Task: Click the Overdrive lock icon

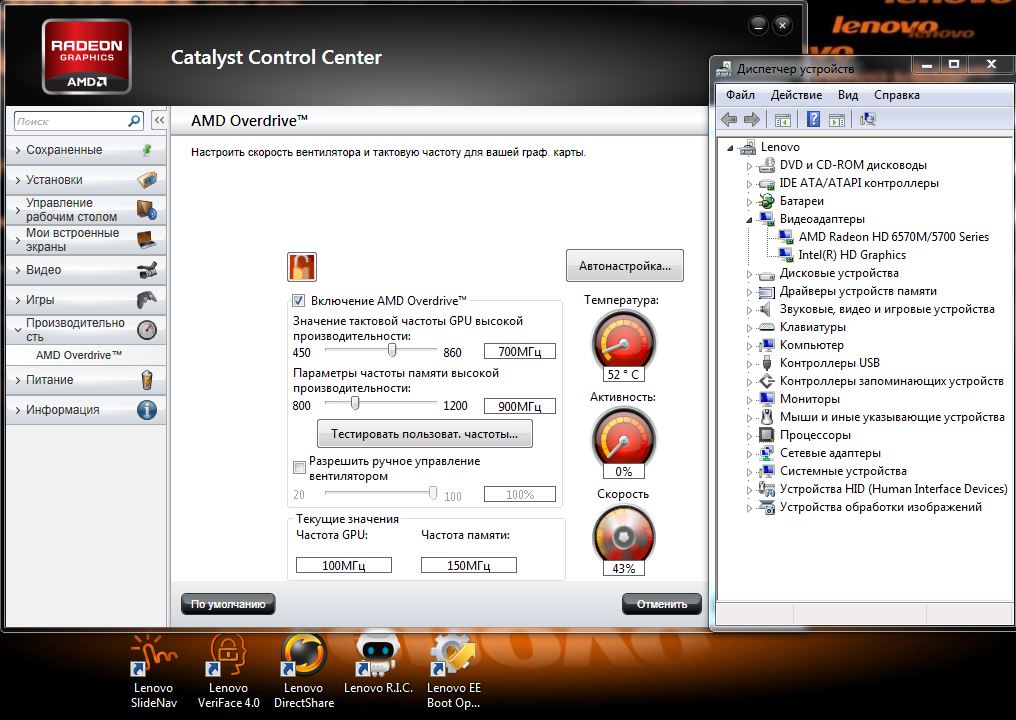Action: click(x=301, y=267)
